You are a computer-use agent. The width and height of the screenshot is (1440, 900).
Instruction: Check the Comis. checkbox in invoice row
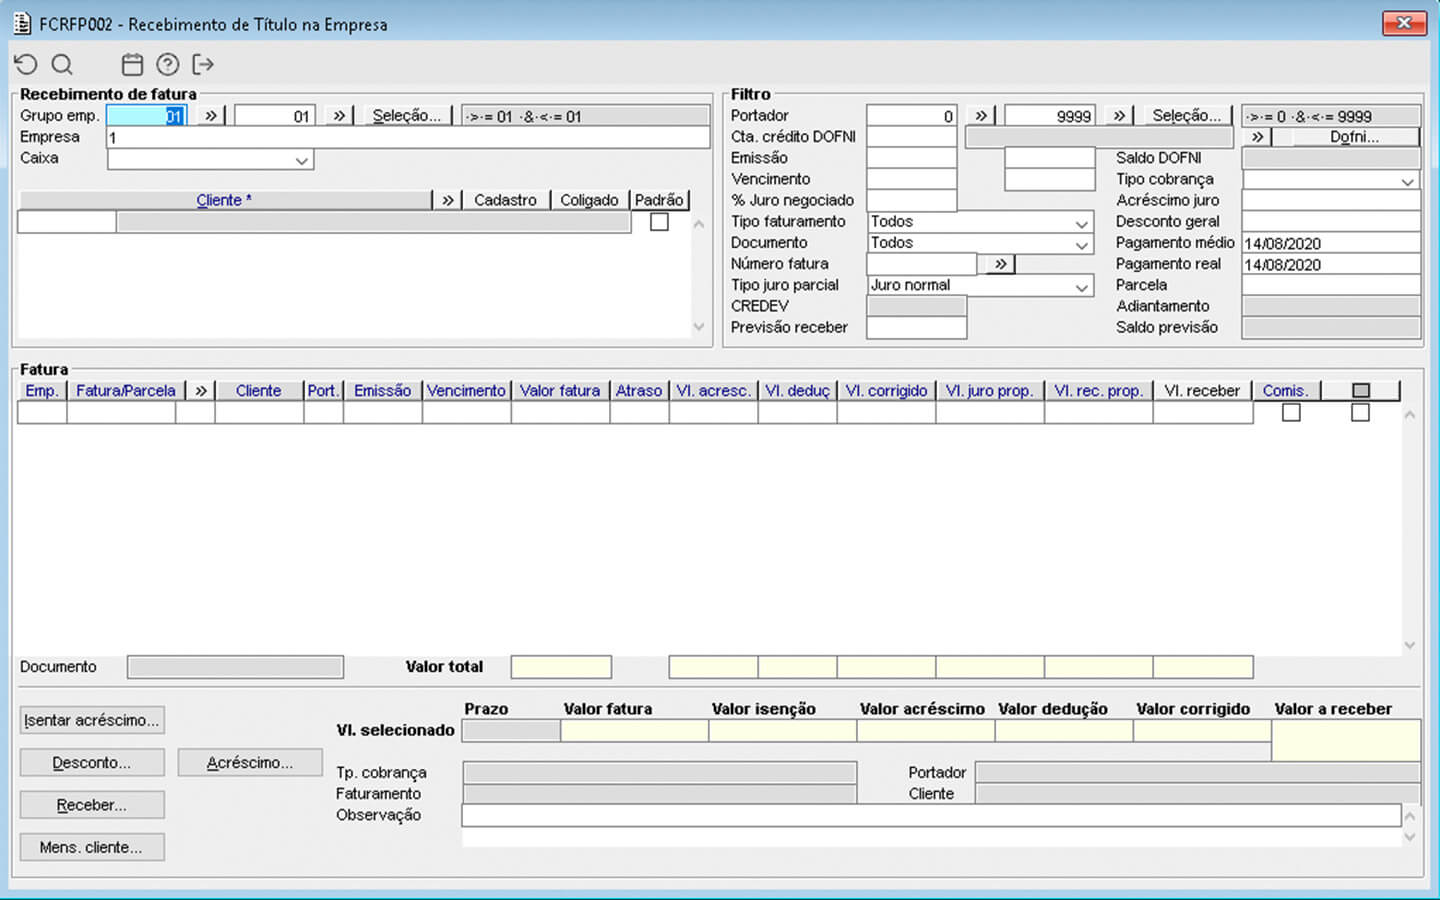click(x=1291, y=412)
